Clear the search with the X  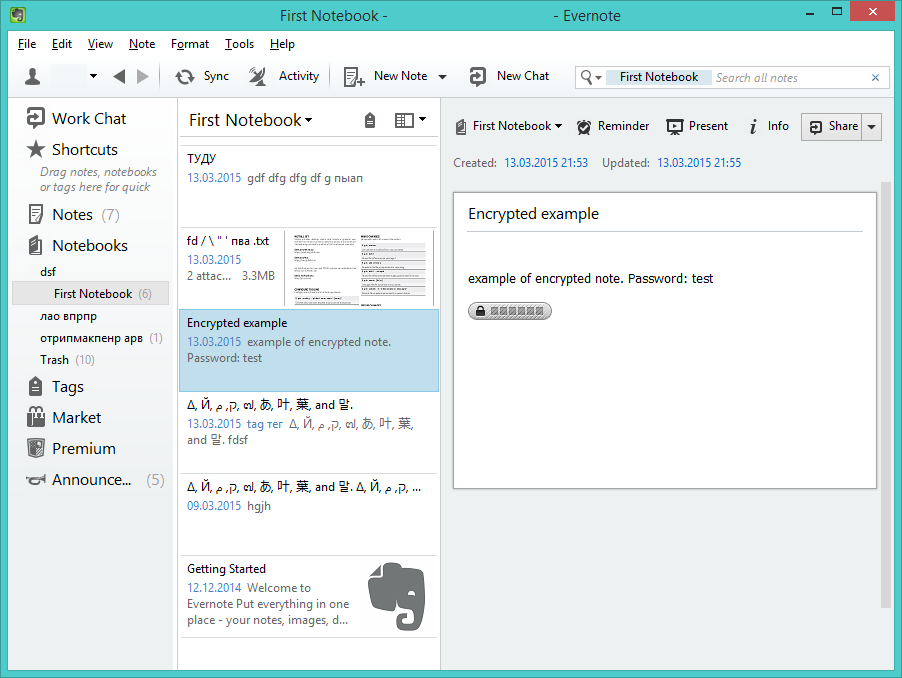(876, 78)
